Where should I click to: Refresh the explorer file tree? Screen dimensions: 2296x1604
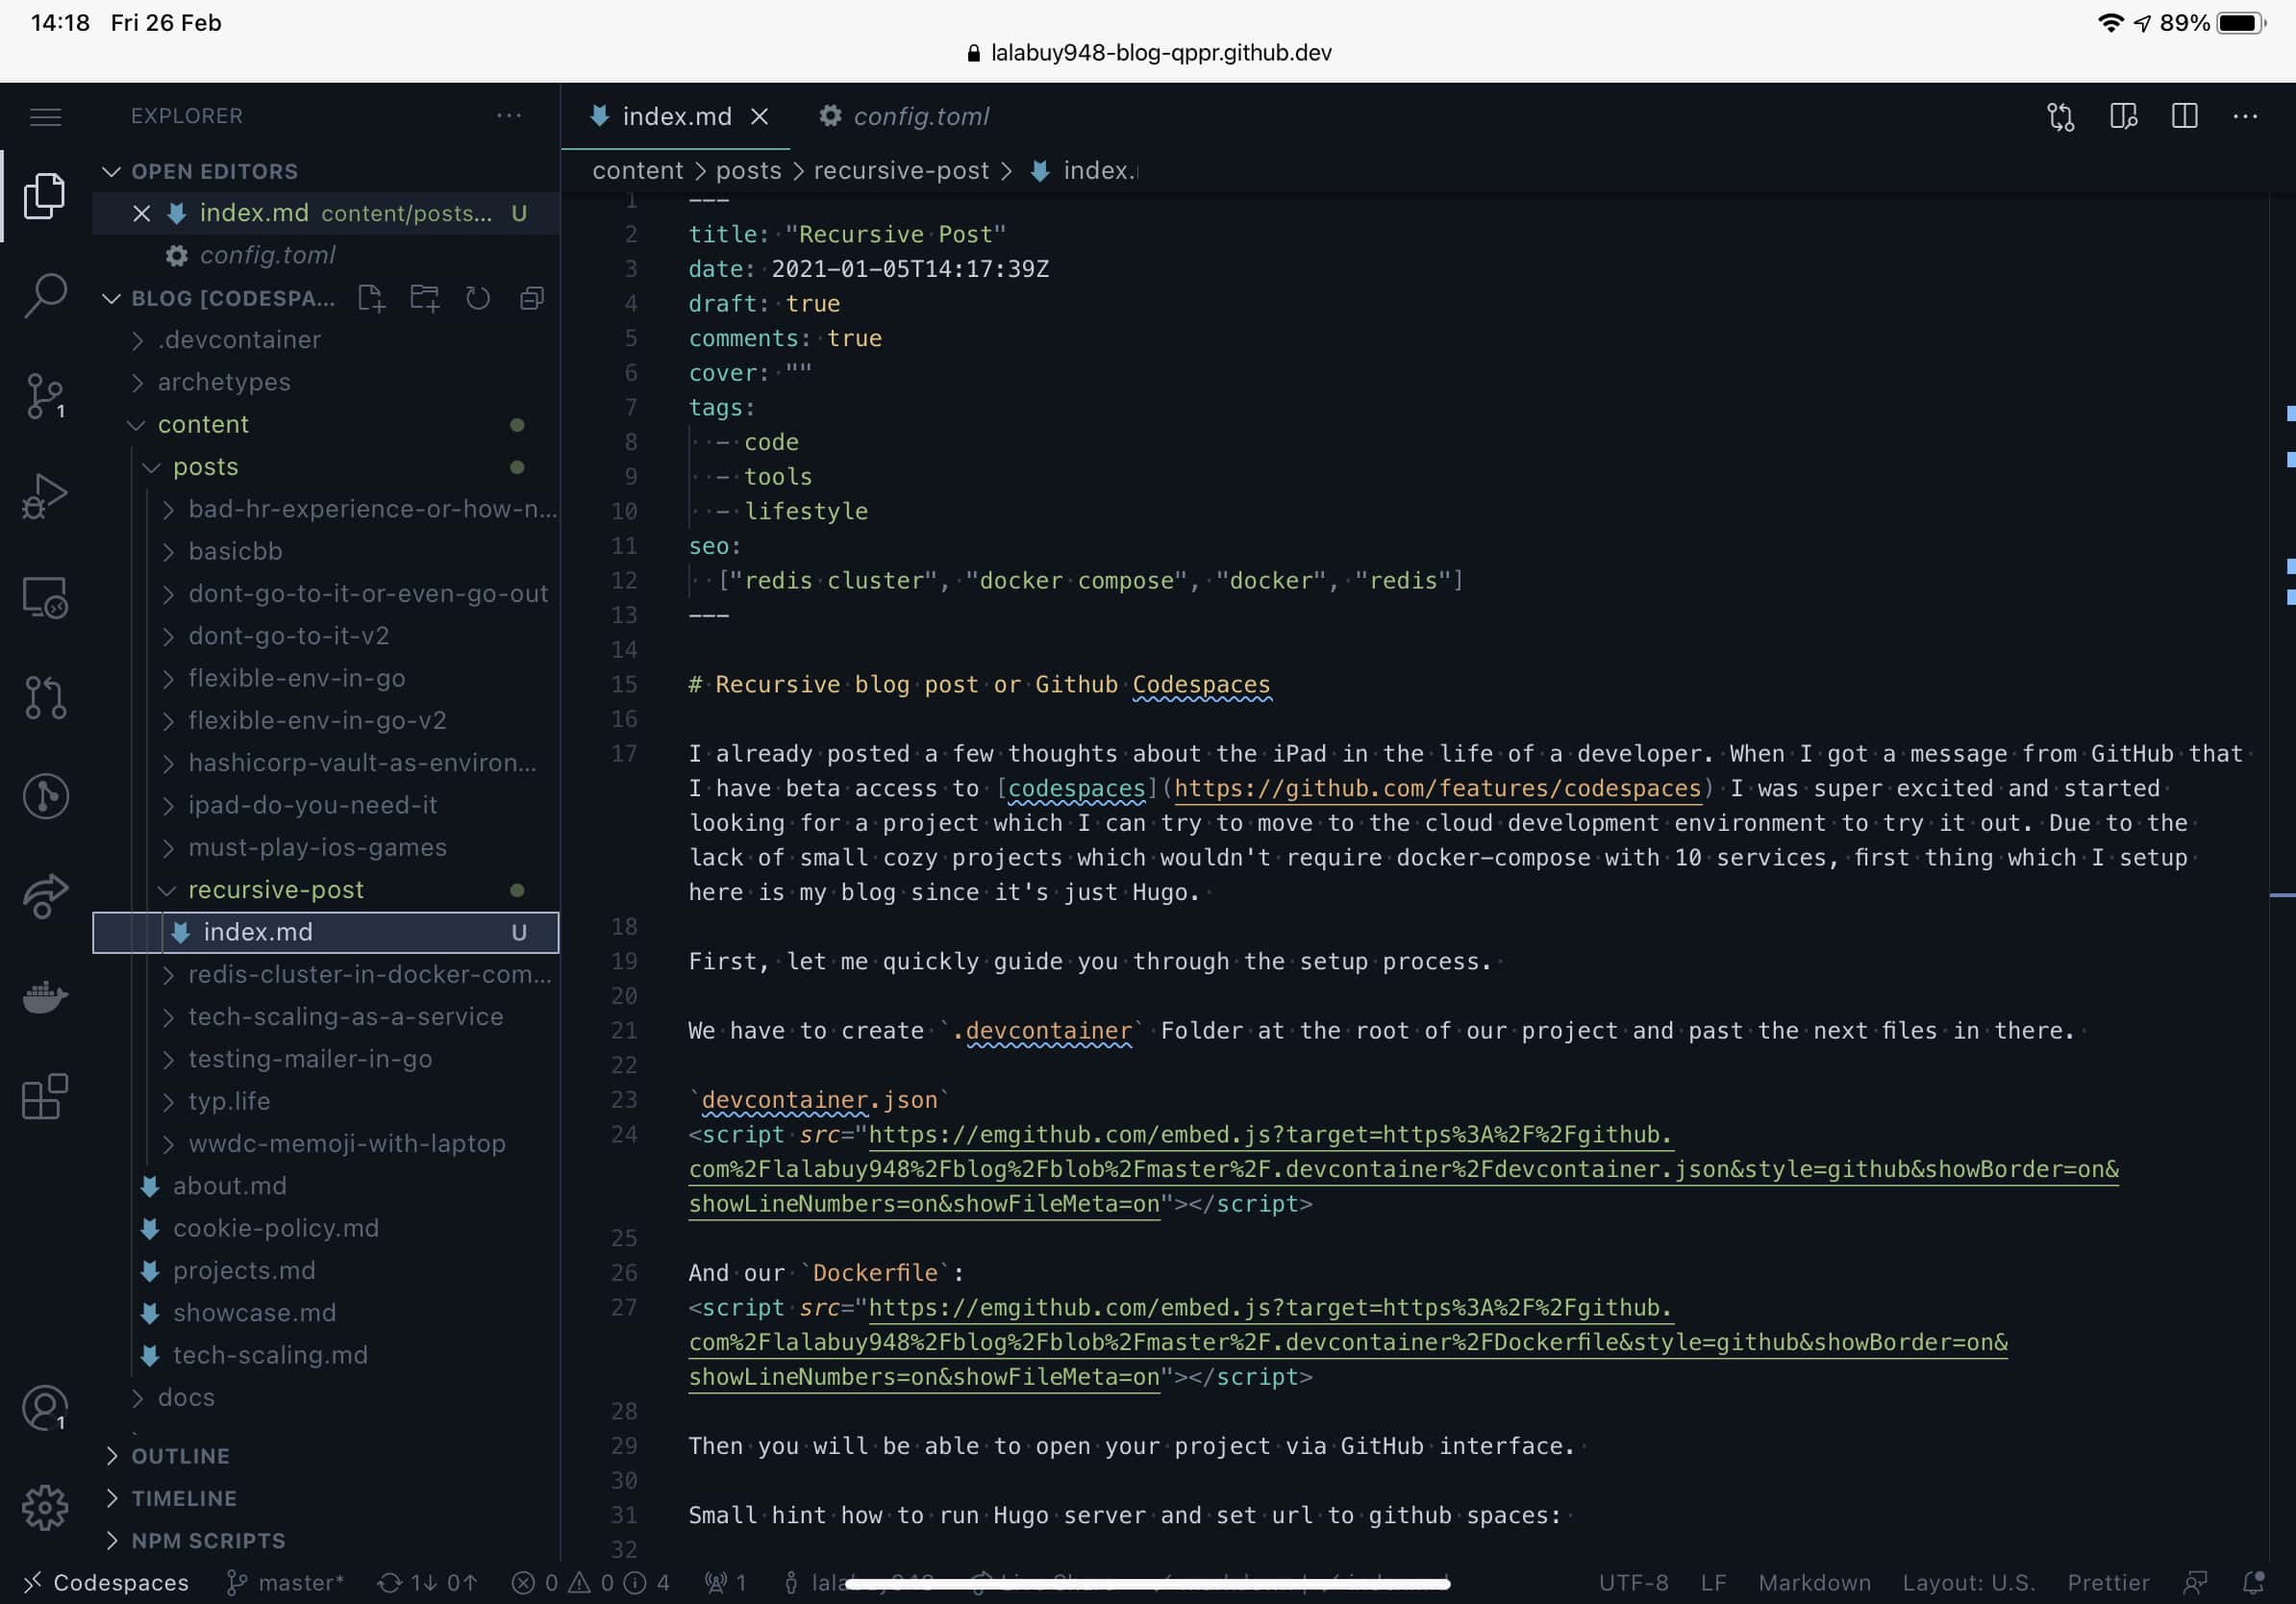click(x=478, y=298)
